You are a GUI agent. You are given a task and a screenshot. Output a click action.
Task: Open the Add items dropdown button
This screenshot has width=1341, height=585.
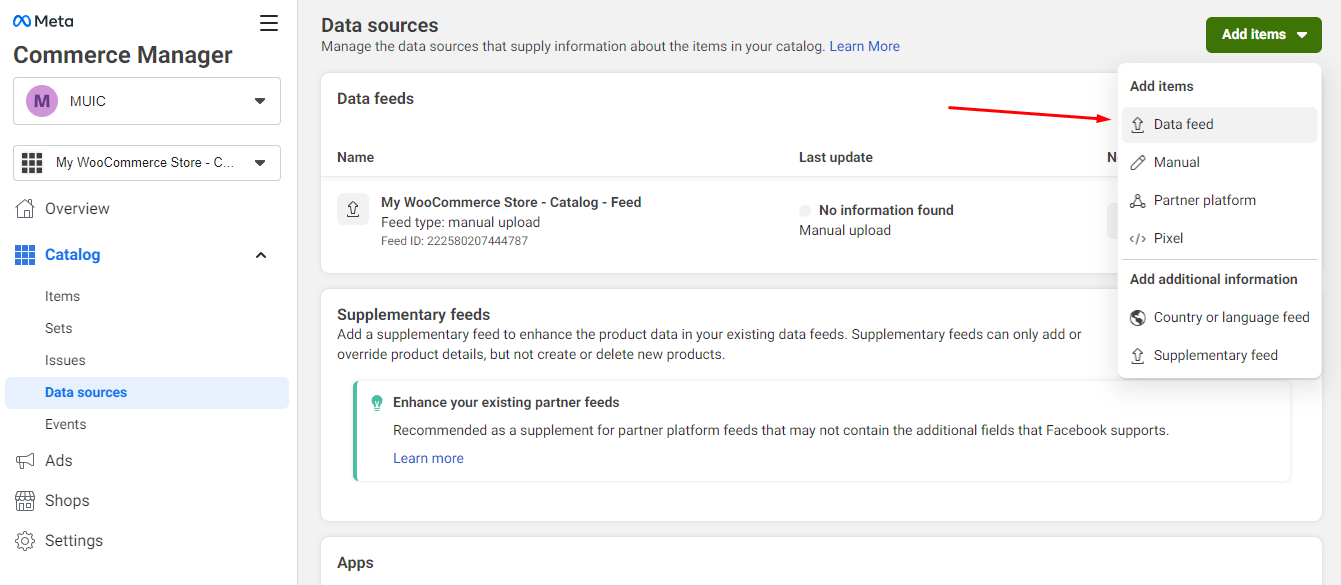tap(1264, 35)
